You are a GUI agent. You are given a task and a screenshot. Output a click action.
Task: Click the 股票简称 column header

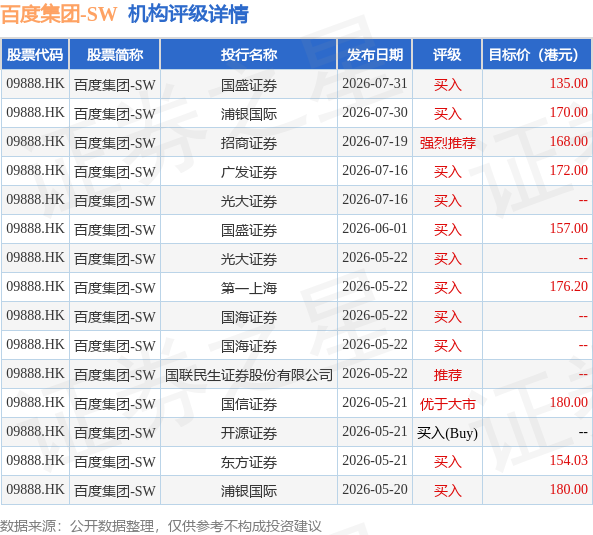pos(115,54)
